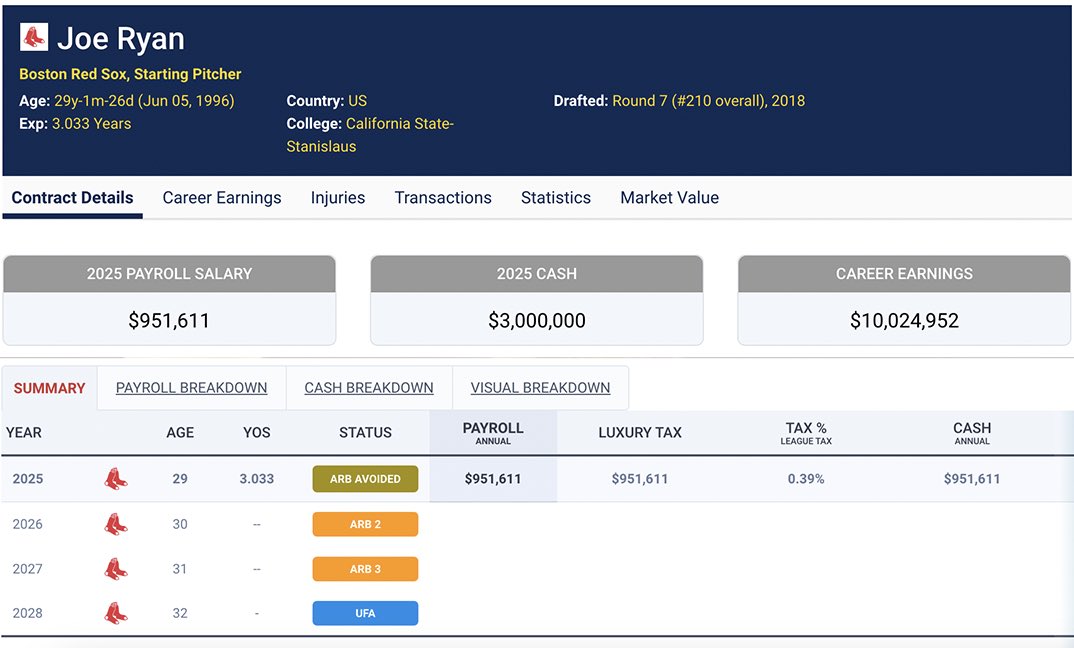Follow the Boston Red Sox, Starting Pitcher link
This screenshot has height=648, width=1074.
click(130, 74)
